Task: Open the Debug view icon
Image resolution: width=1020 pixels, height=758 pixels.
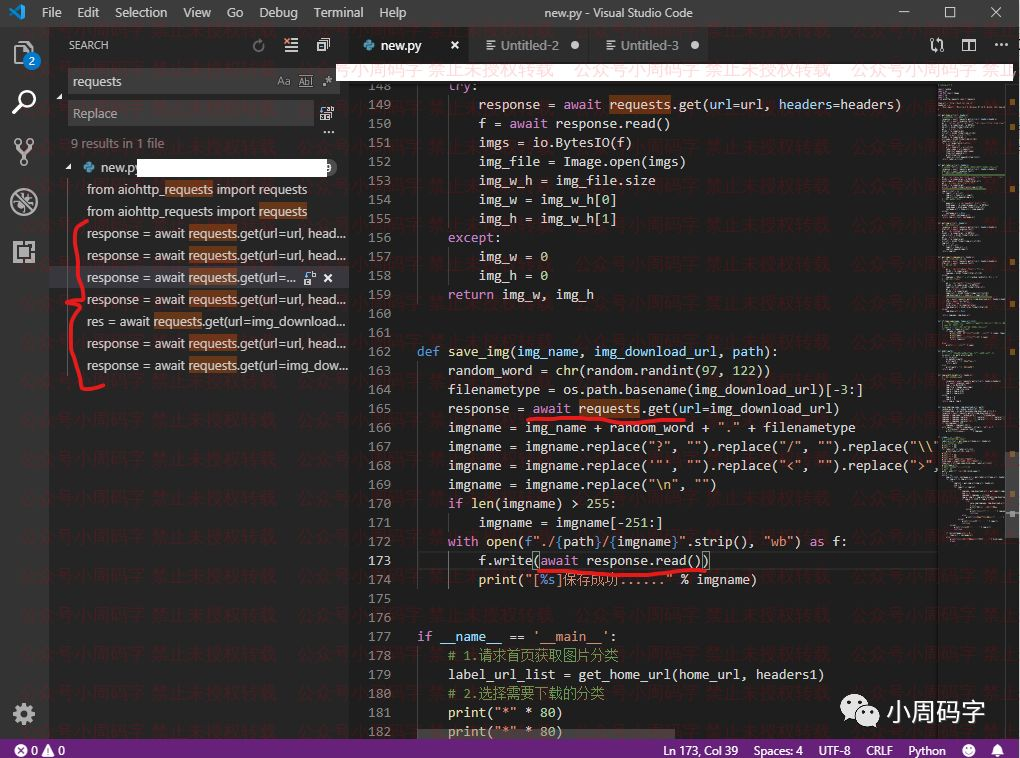Action: coord(23,202)
